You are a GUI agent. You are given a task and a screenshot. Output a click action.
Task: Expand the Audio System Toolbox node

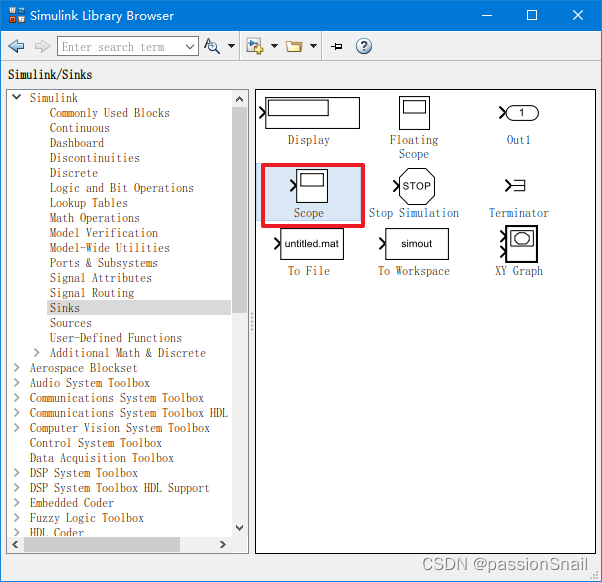(x=17, y=383)
